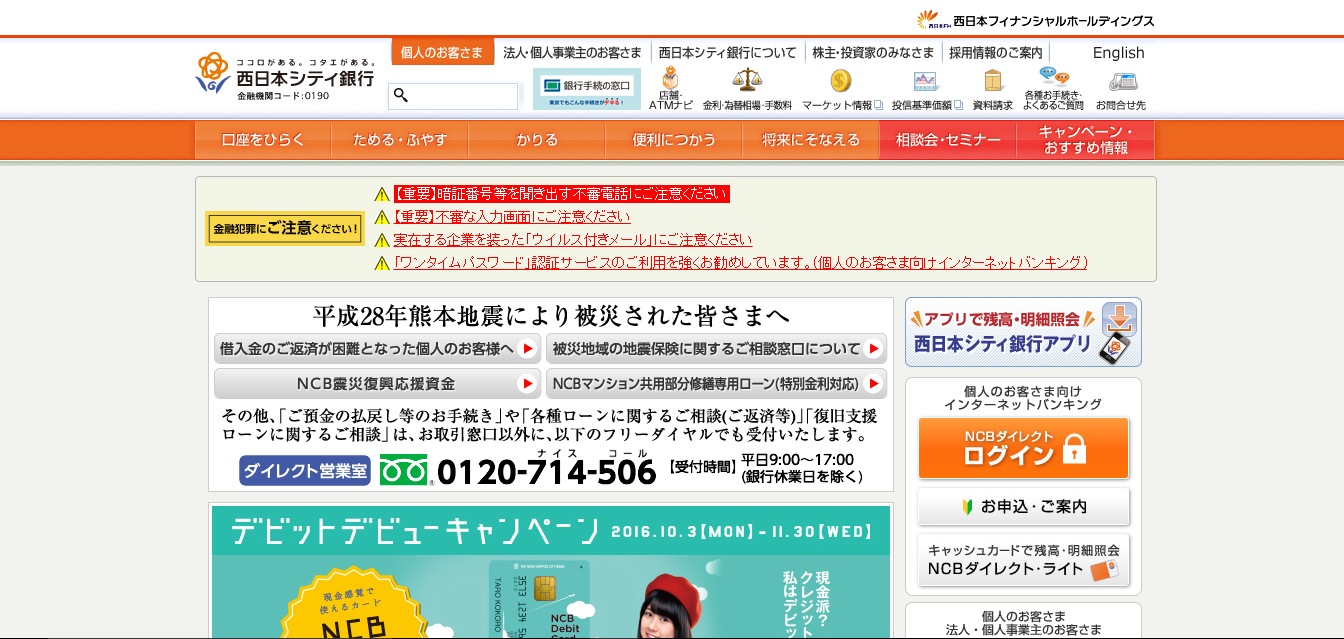
Task: Open 資料請求 document icon
Action: [x=992, y=88]
